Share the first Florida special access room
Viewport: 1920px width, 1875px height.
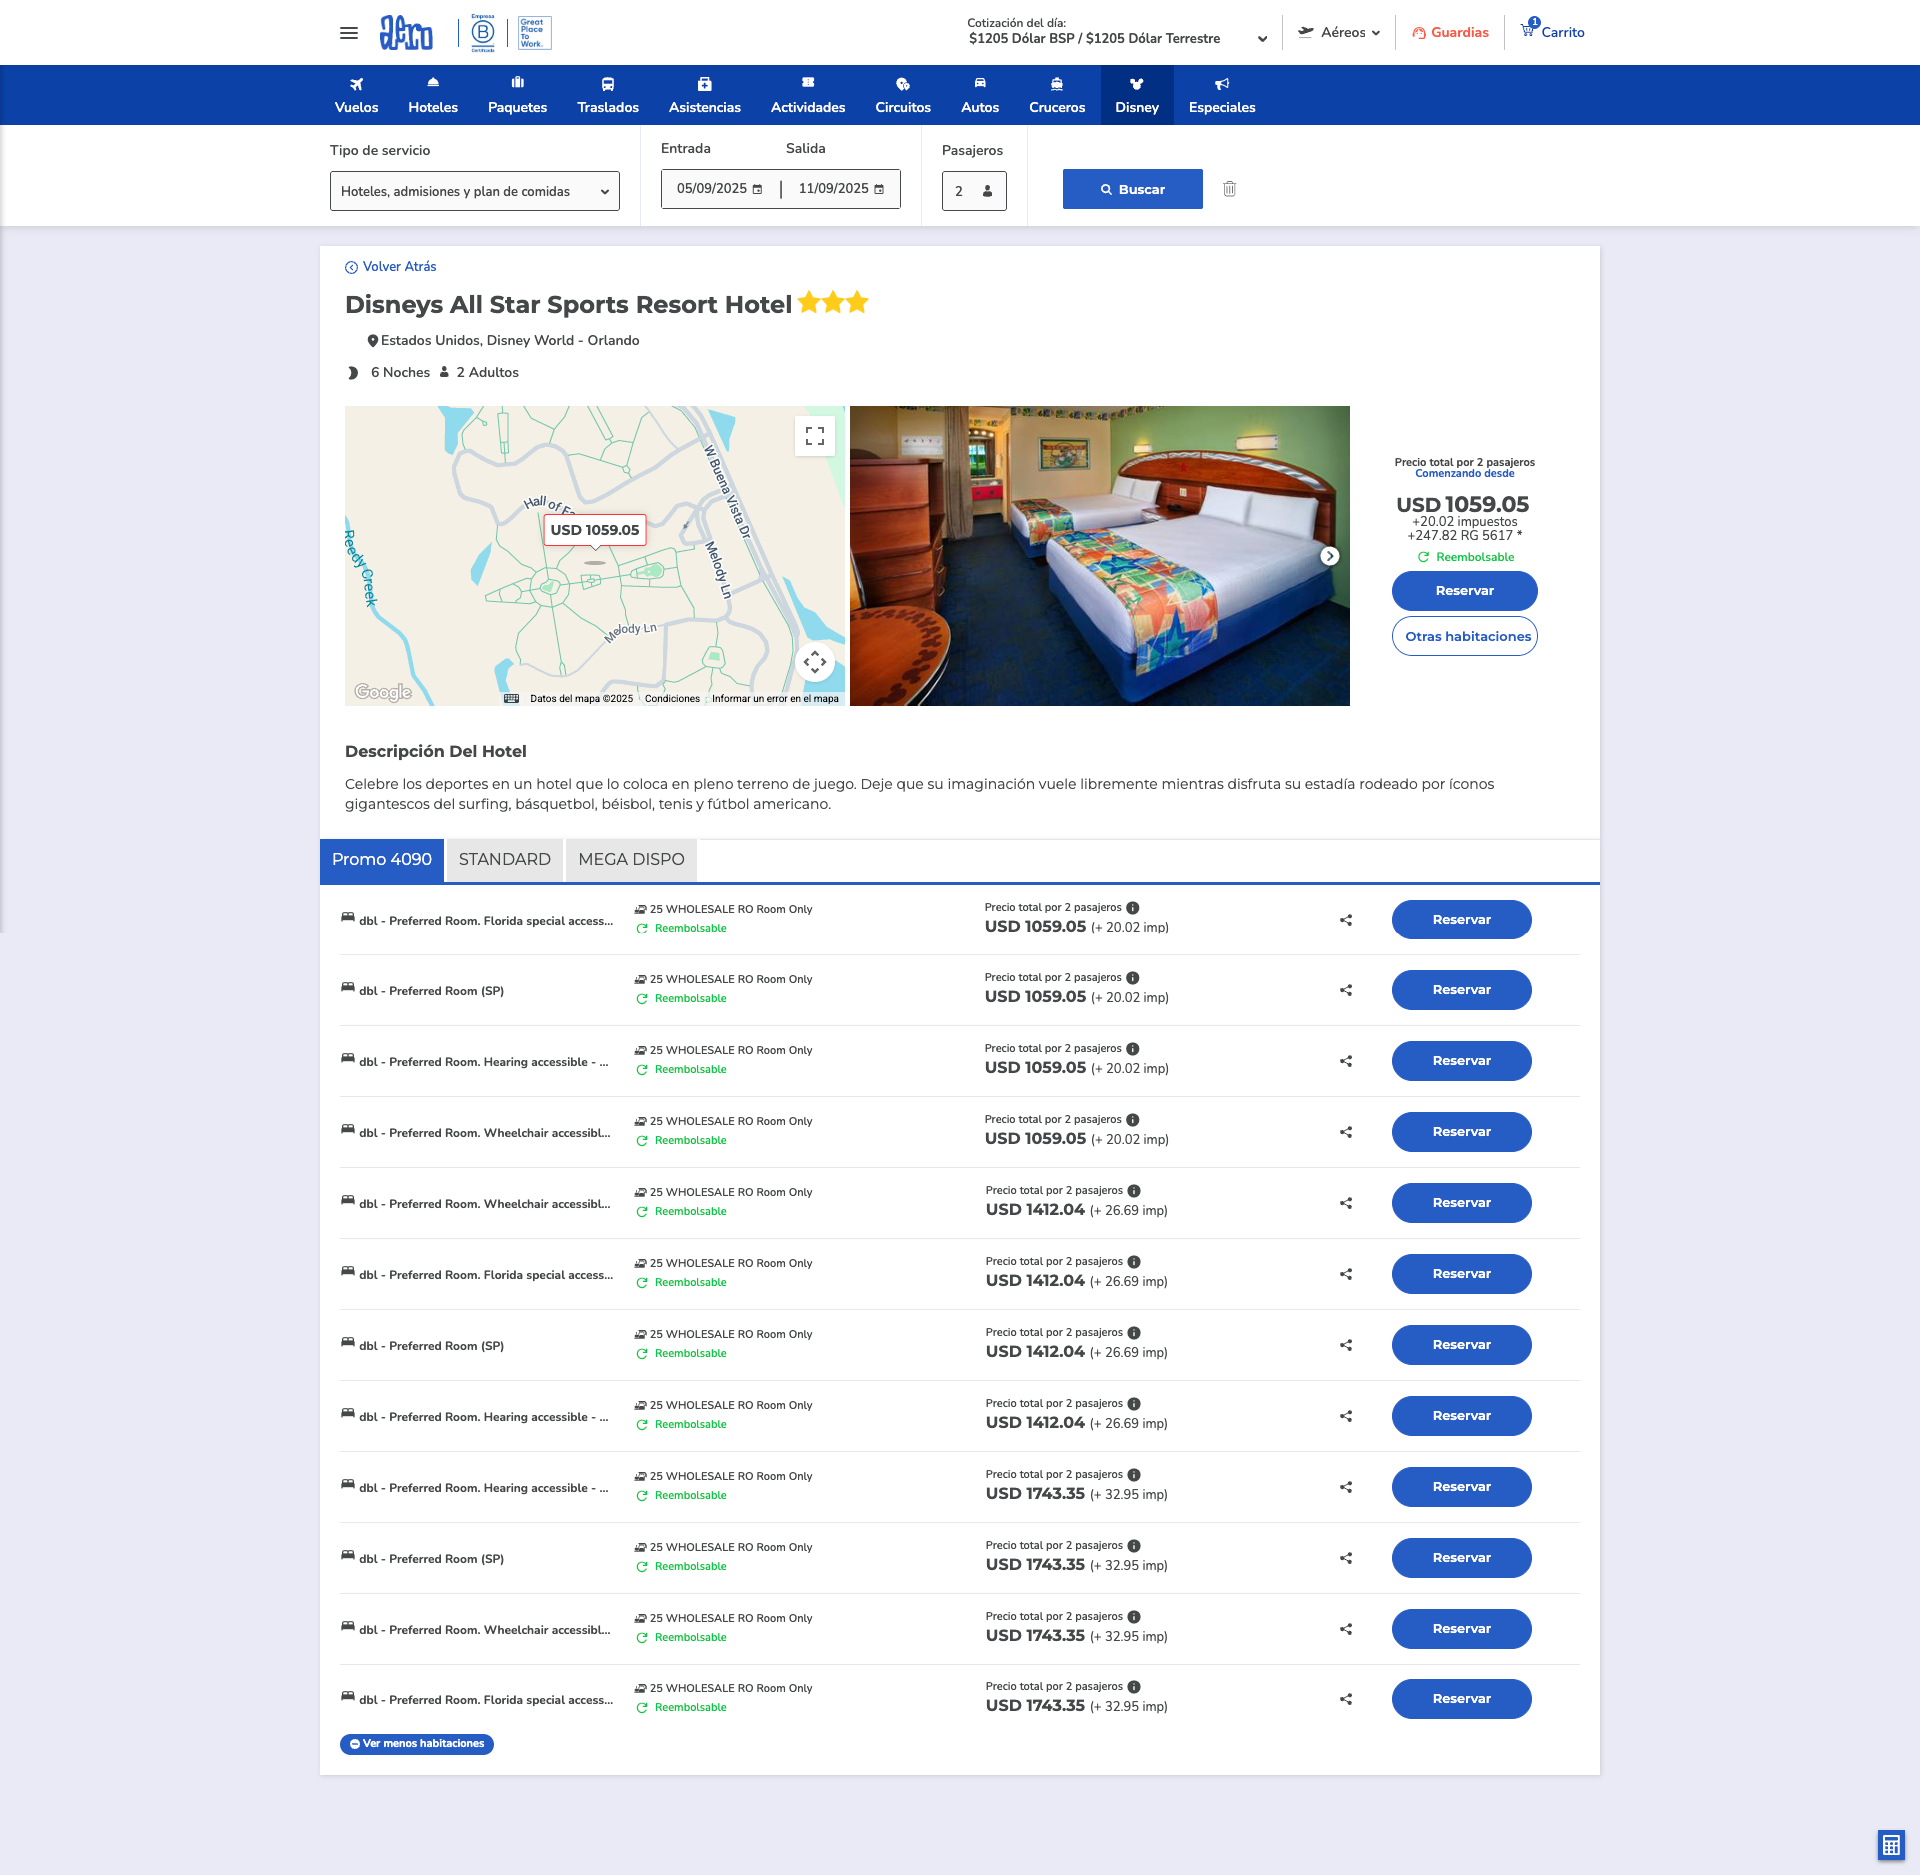pos(1346,920)
